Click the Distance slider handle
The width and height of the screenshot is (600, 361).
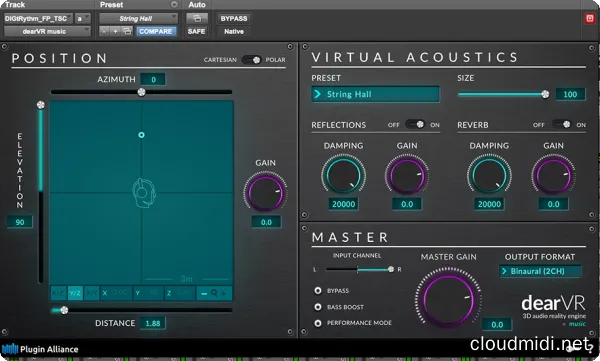click(64, 310)
